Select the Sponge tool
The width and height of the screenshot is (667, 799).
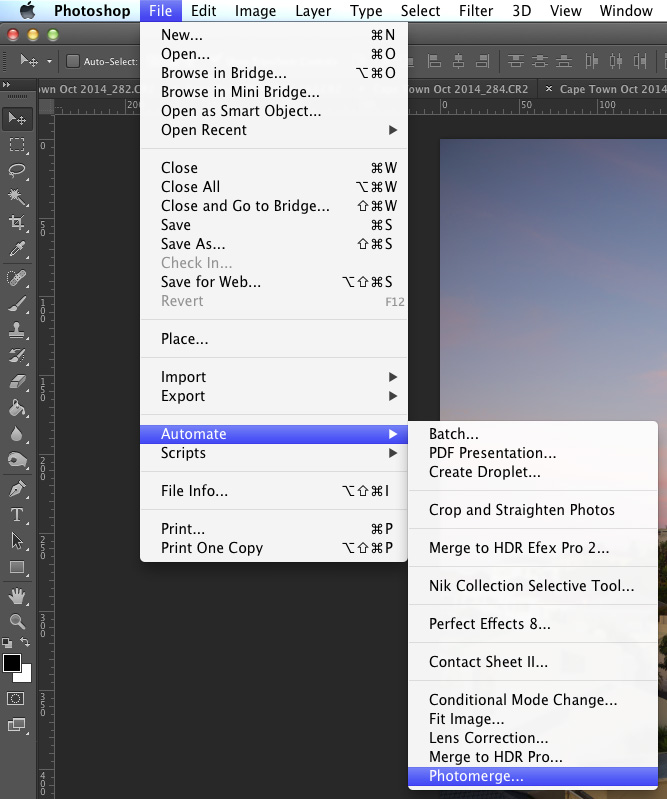tap(17, 460)
